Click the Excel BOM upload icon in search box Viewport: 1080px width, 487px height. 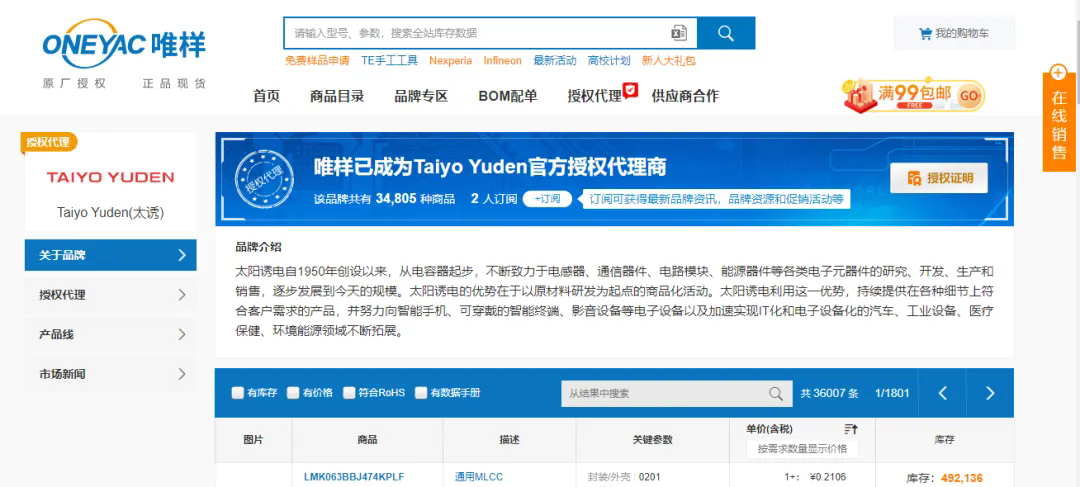click(x=678, y=33)
